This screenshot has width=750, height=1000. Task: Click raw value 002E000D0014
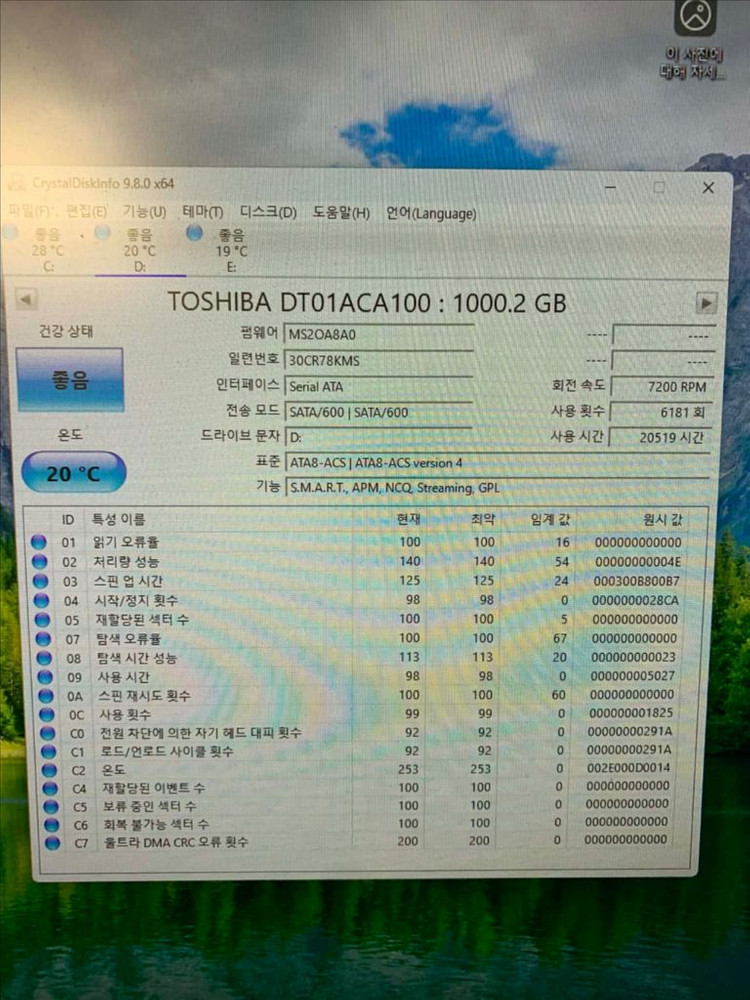(628, 768)
